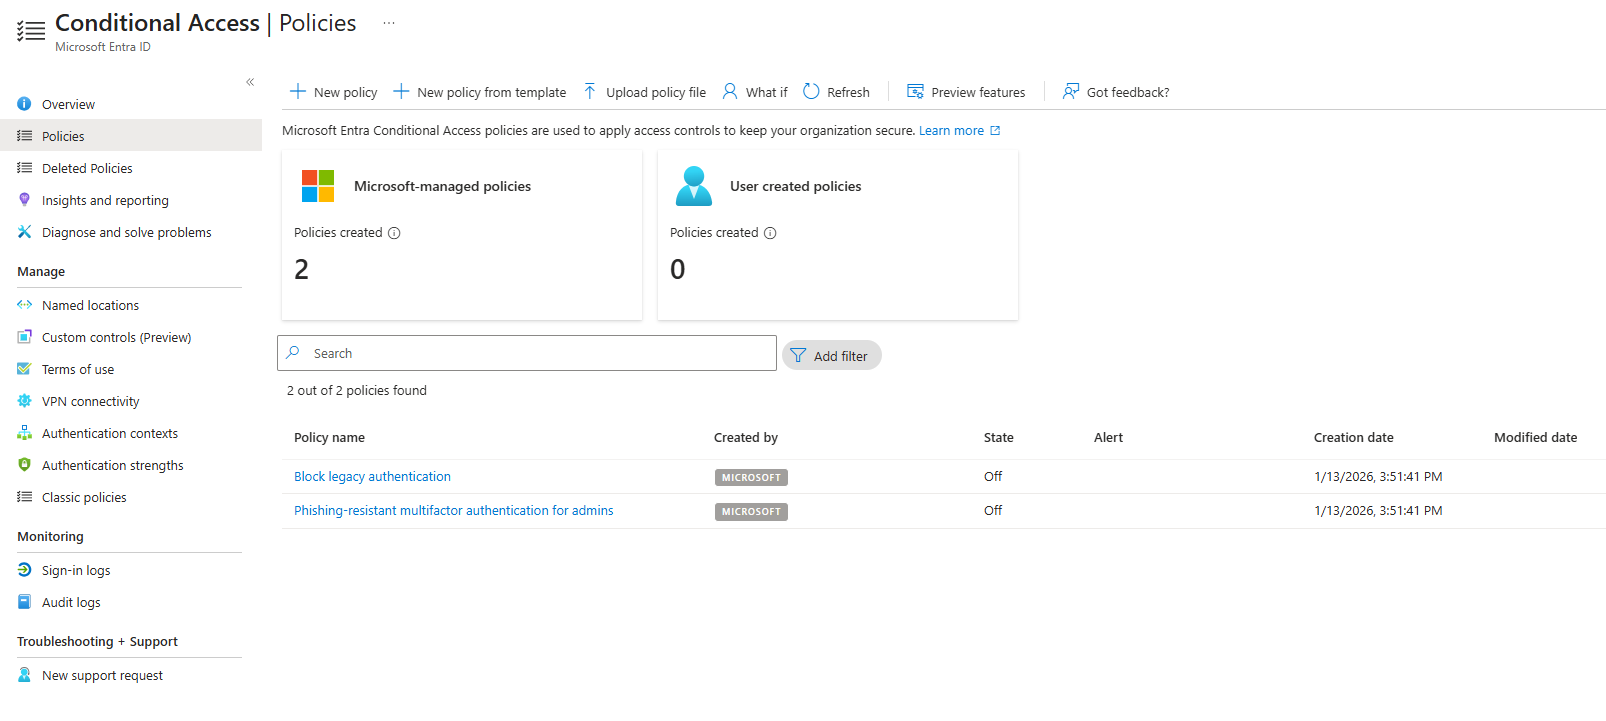The height and width of the screenshot is (721, 1606).
Task: Click the Audit logs book icon
Action: [24, 602]
